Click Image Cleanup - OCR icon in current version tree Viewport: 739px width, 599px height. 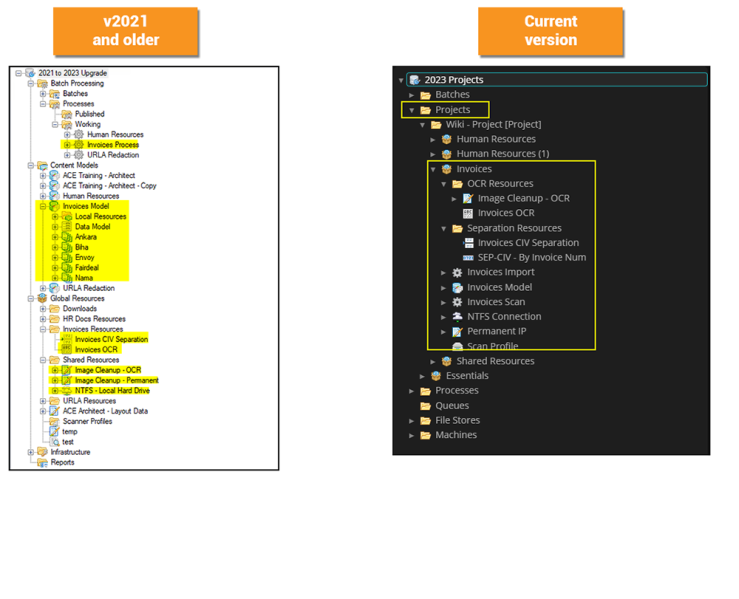coord(468,198)
